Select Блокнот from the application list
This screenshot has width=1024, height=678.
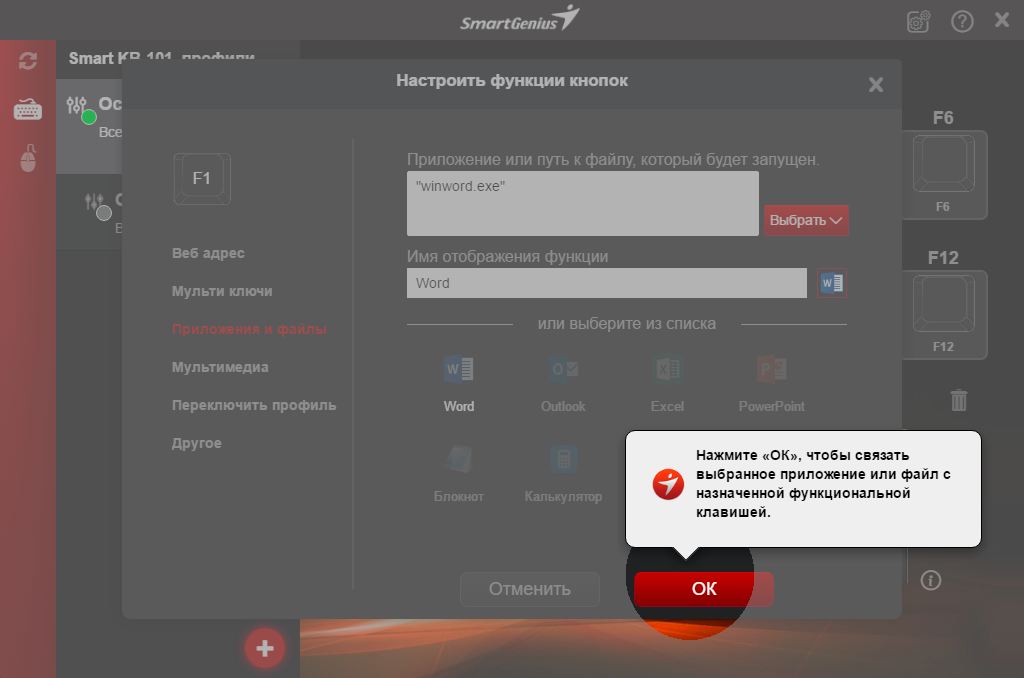(458, 474)
